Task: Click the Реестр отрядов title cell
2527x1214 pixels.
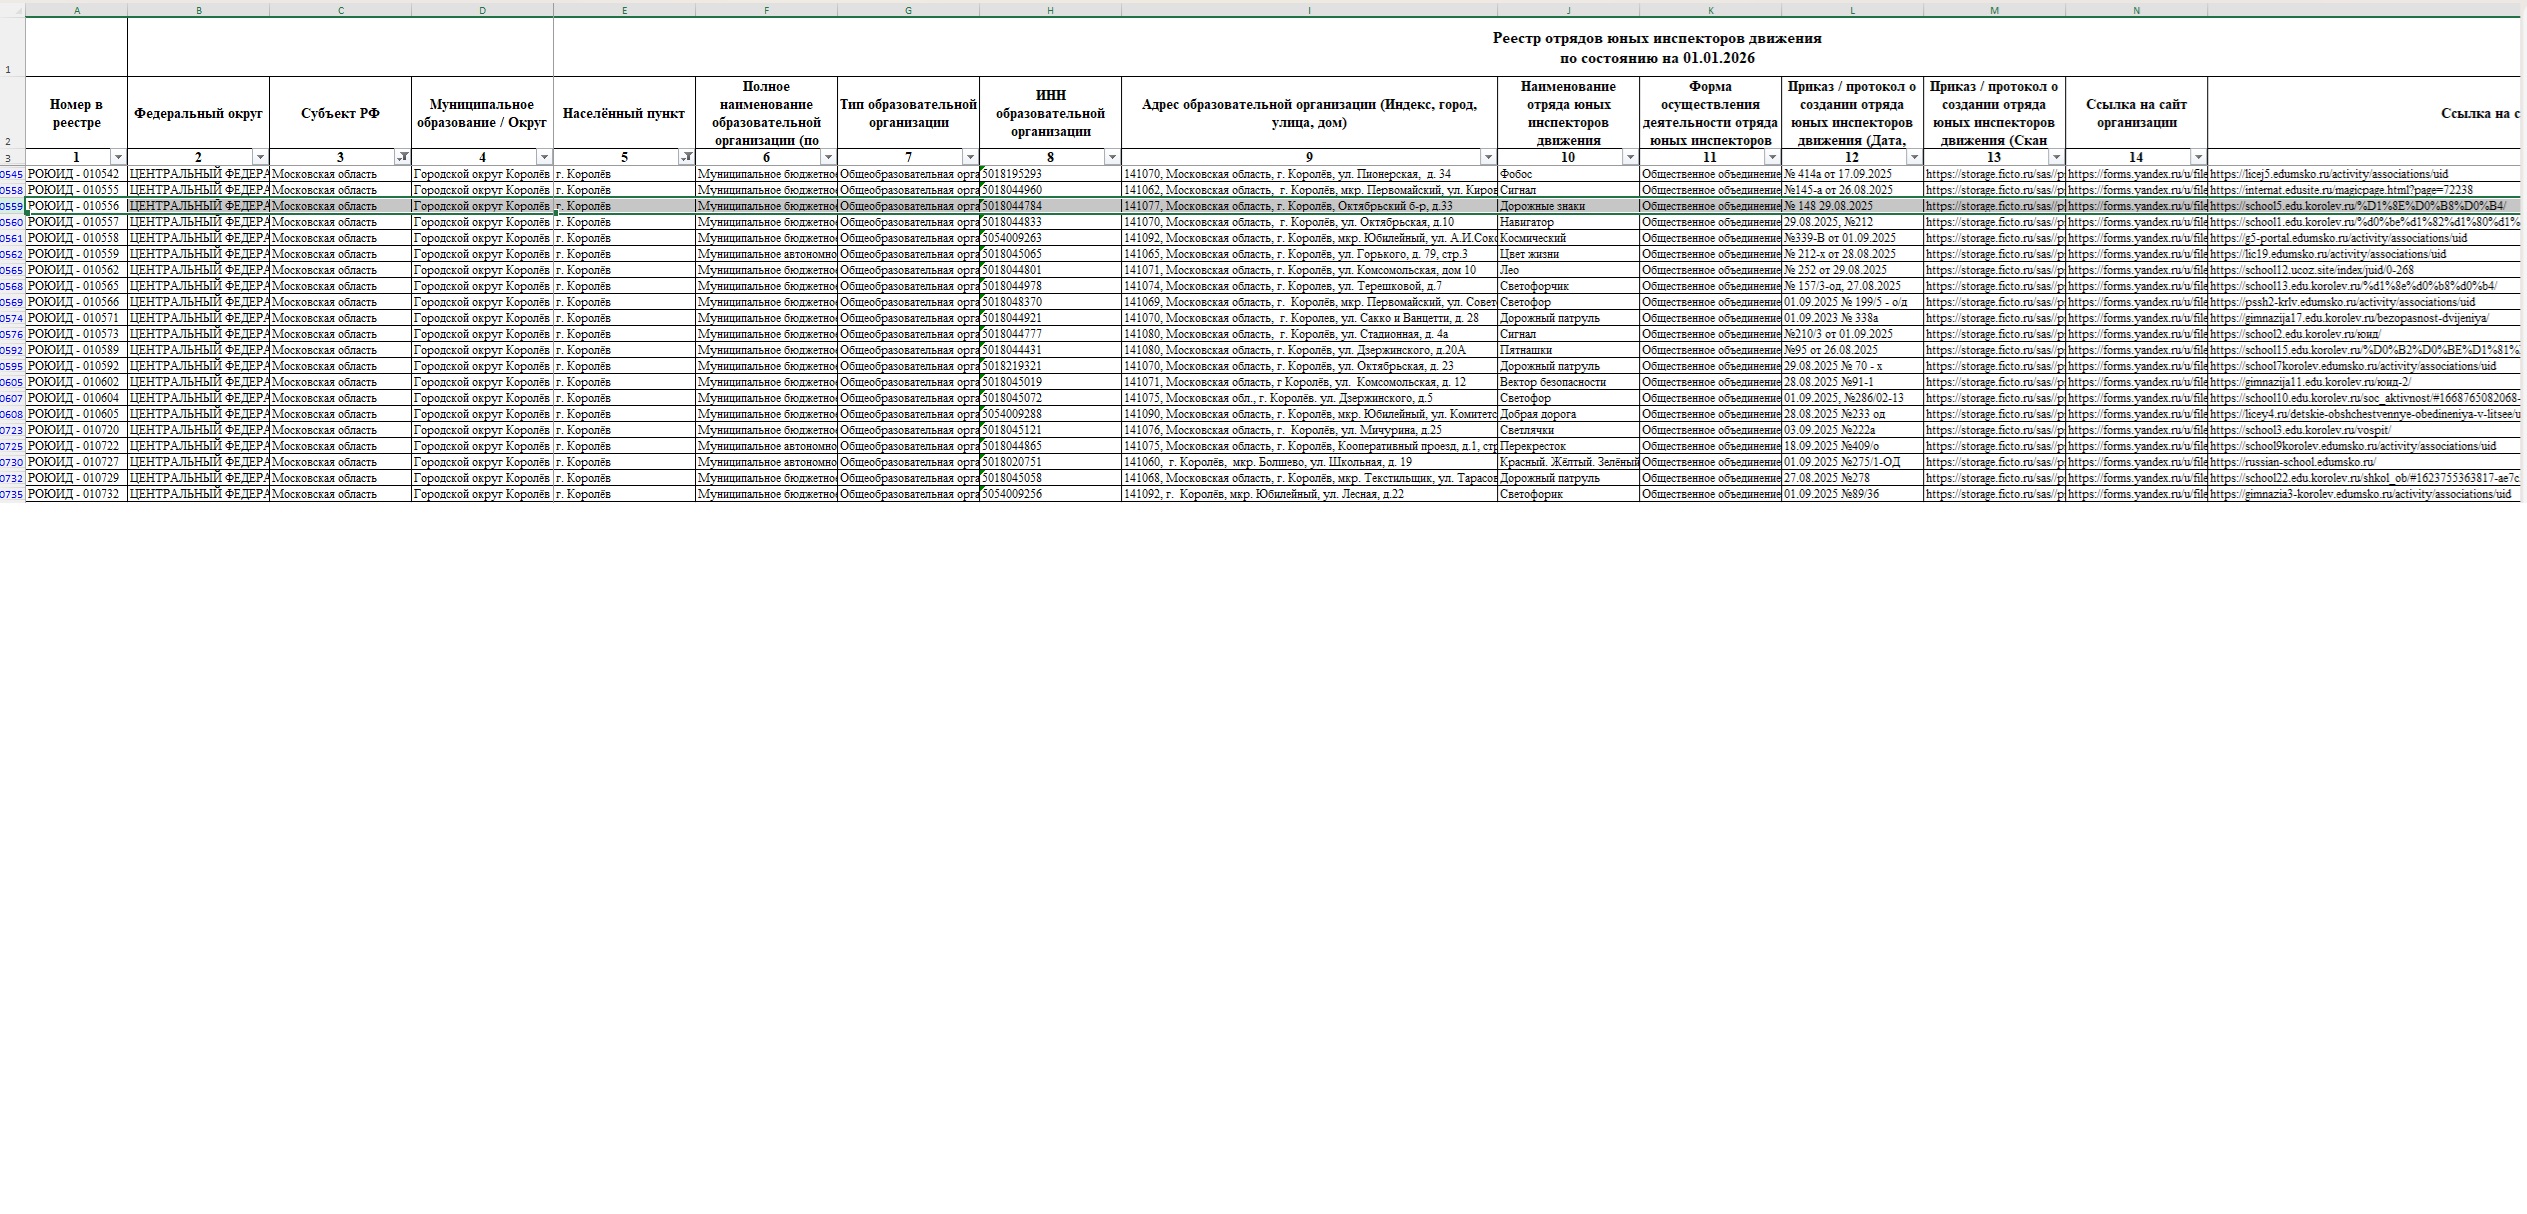Action: (1656, 47)
